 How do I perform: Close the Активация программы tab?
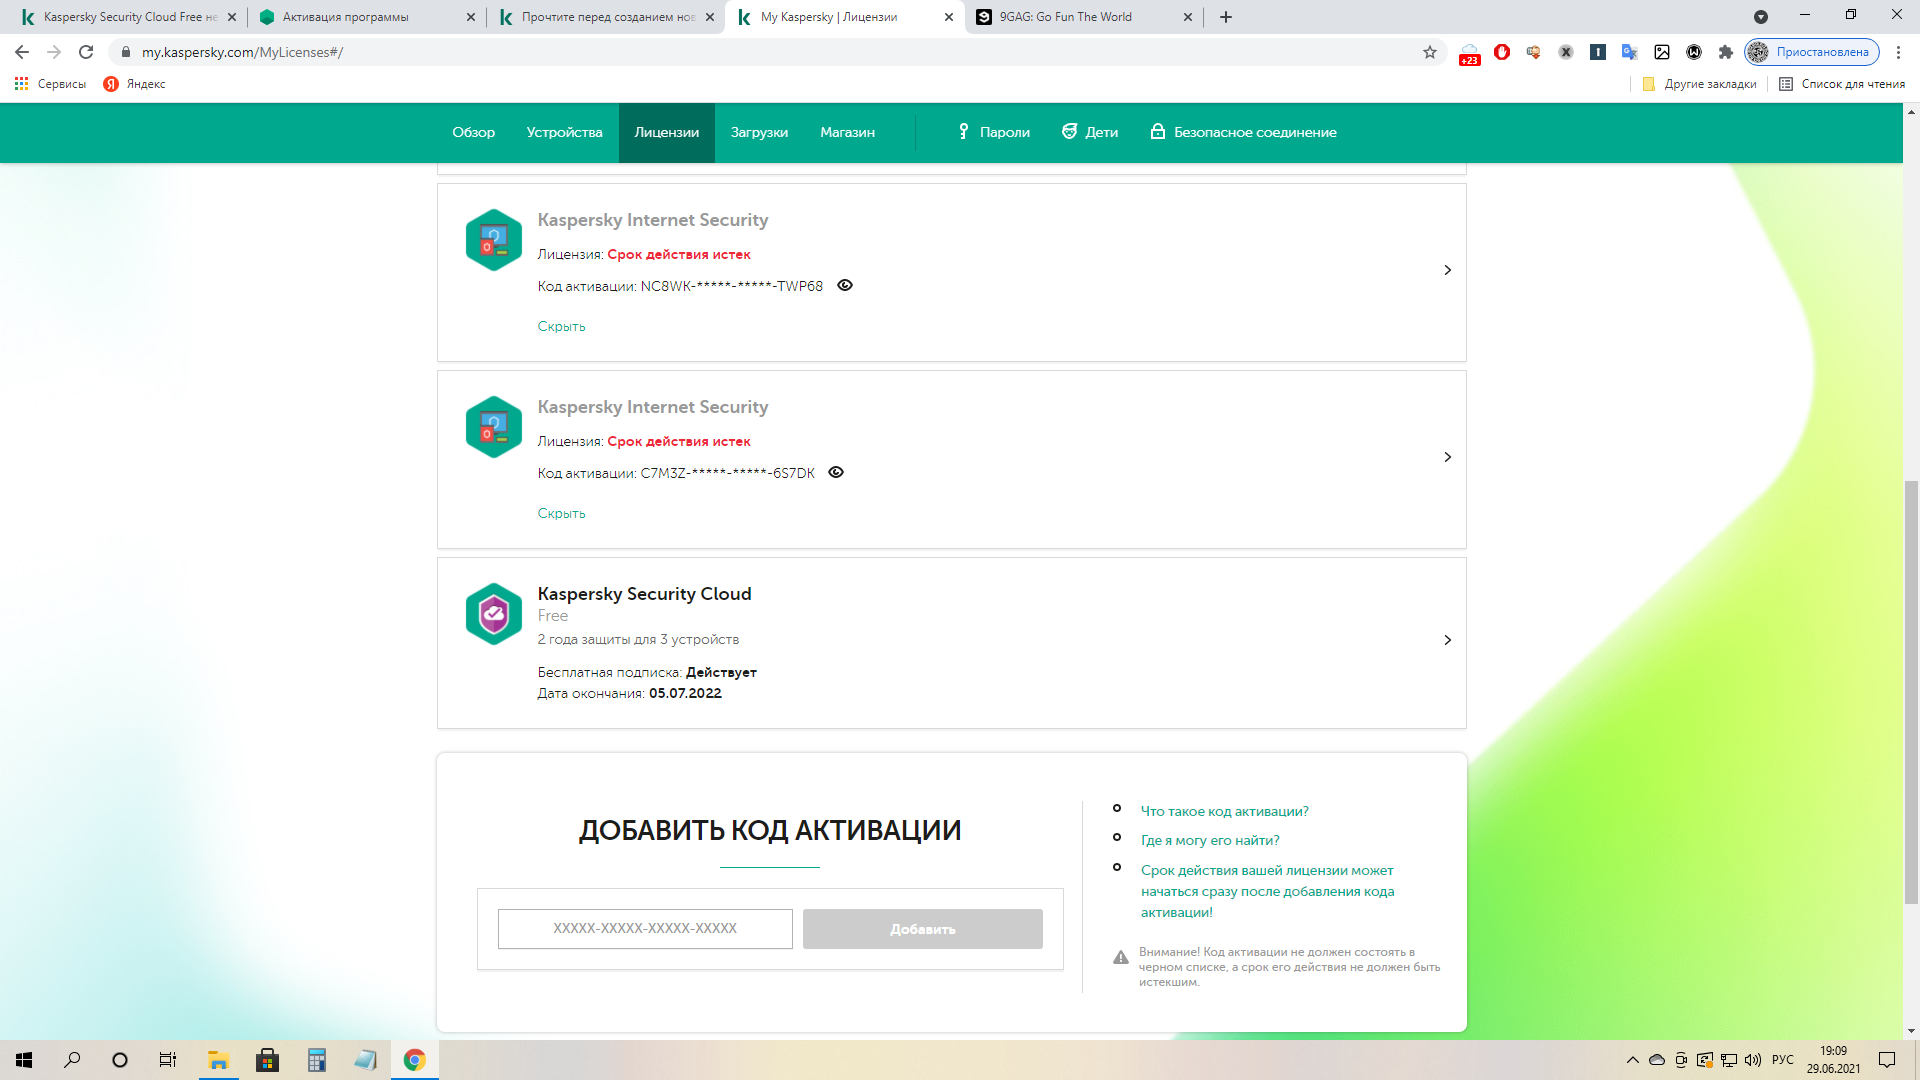pyautogui.click(x=471, y=17)
